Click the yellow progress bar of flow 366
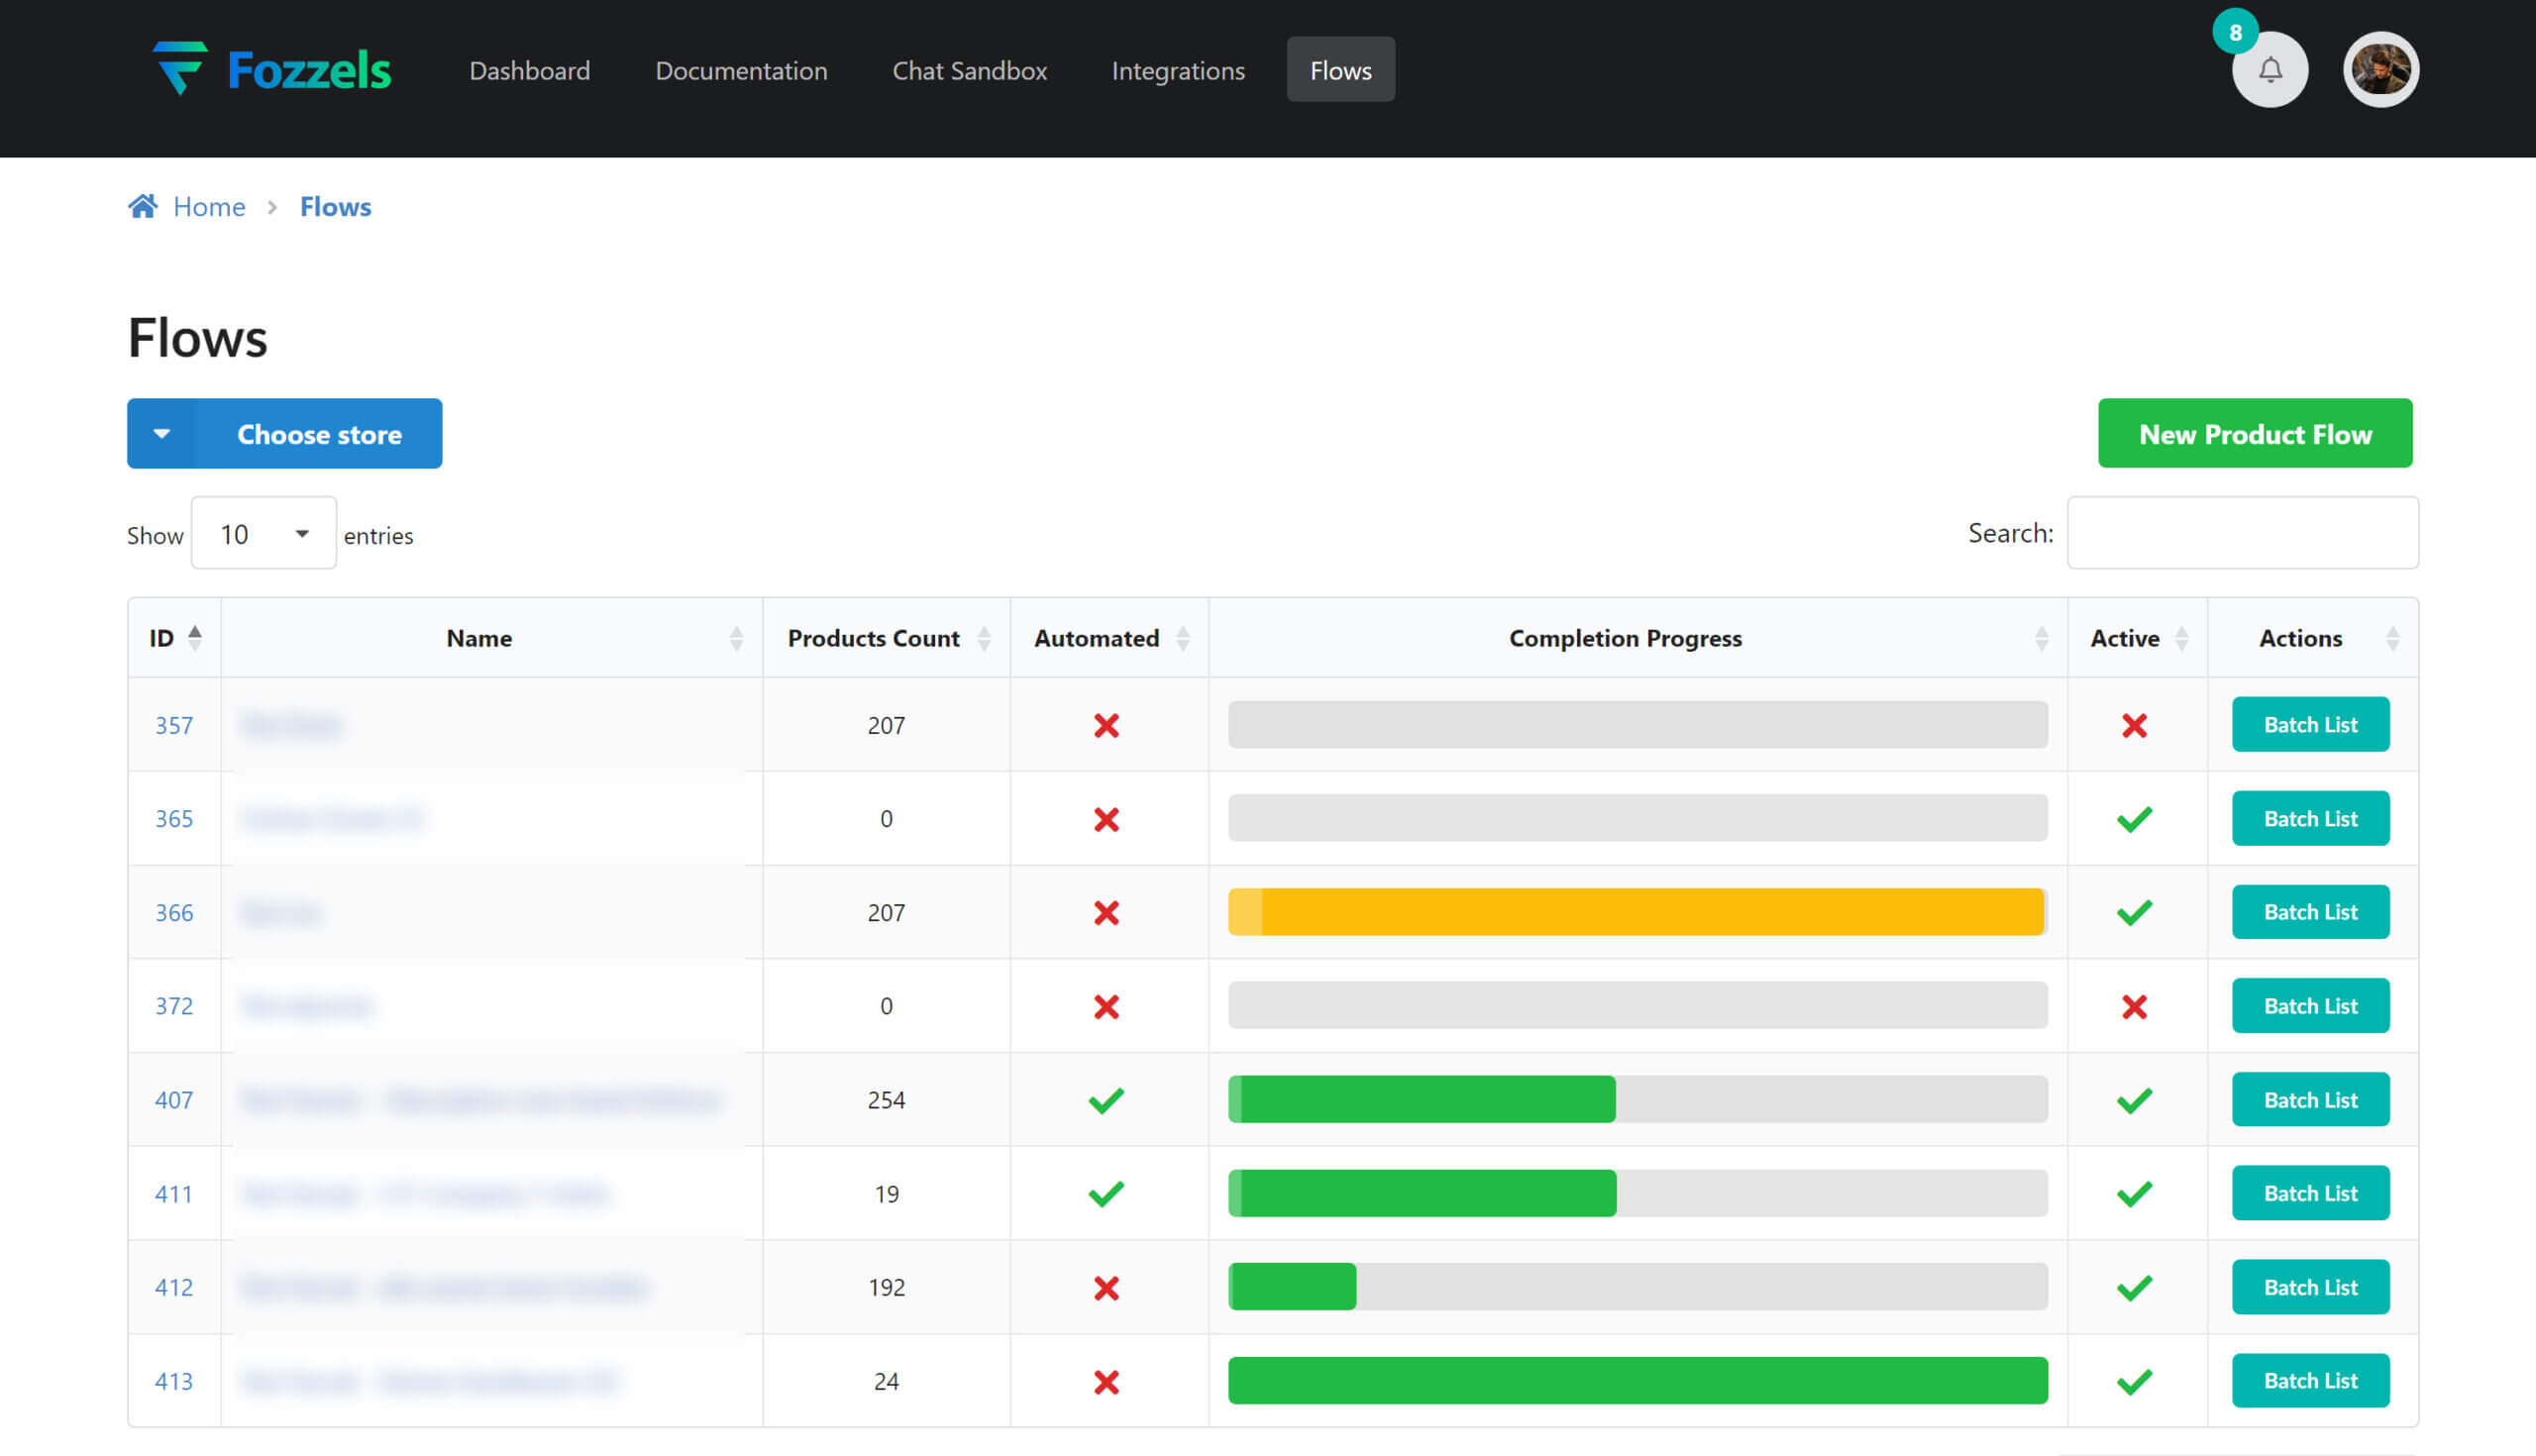2536x1456 pixels. [1636, 912]
